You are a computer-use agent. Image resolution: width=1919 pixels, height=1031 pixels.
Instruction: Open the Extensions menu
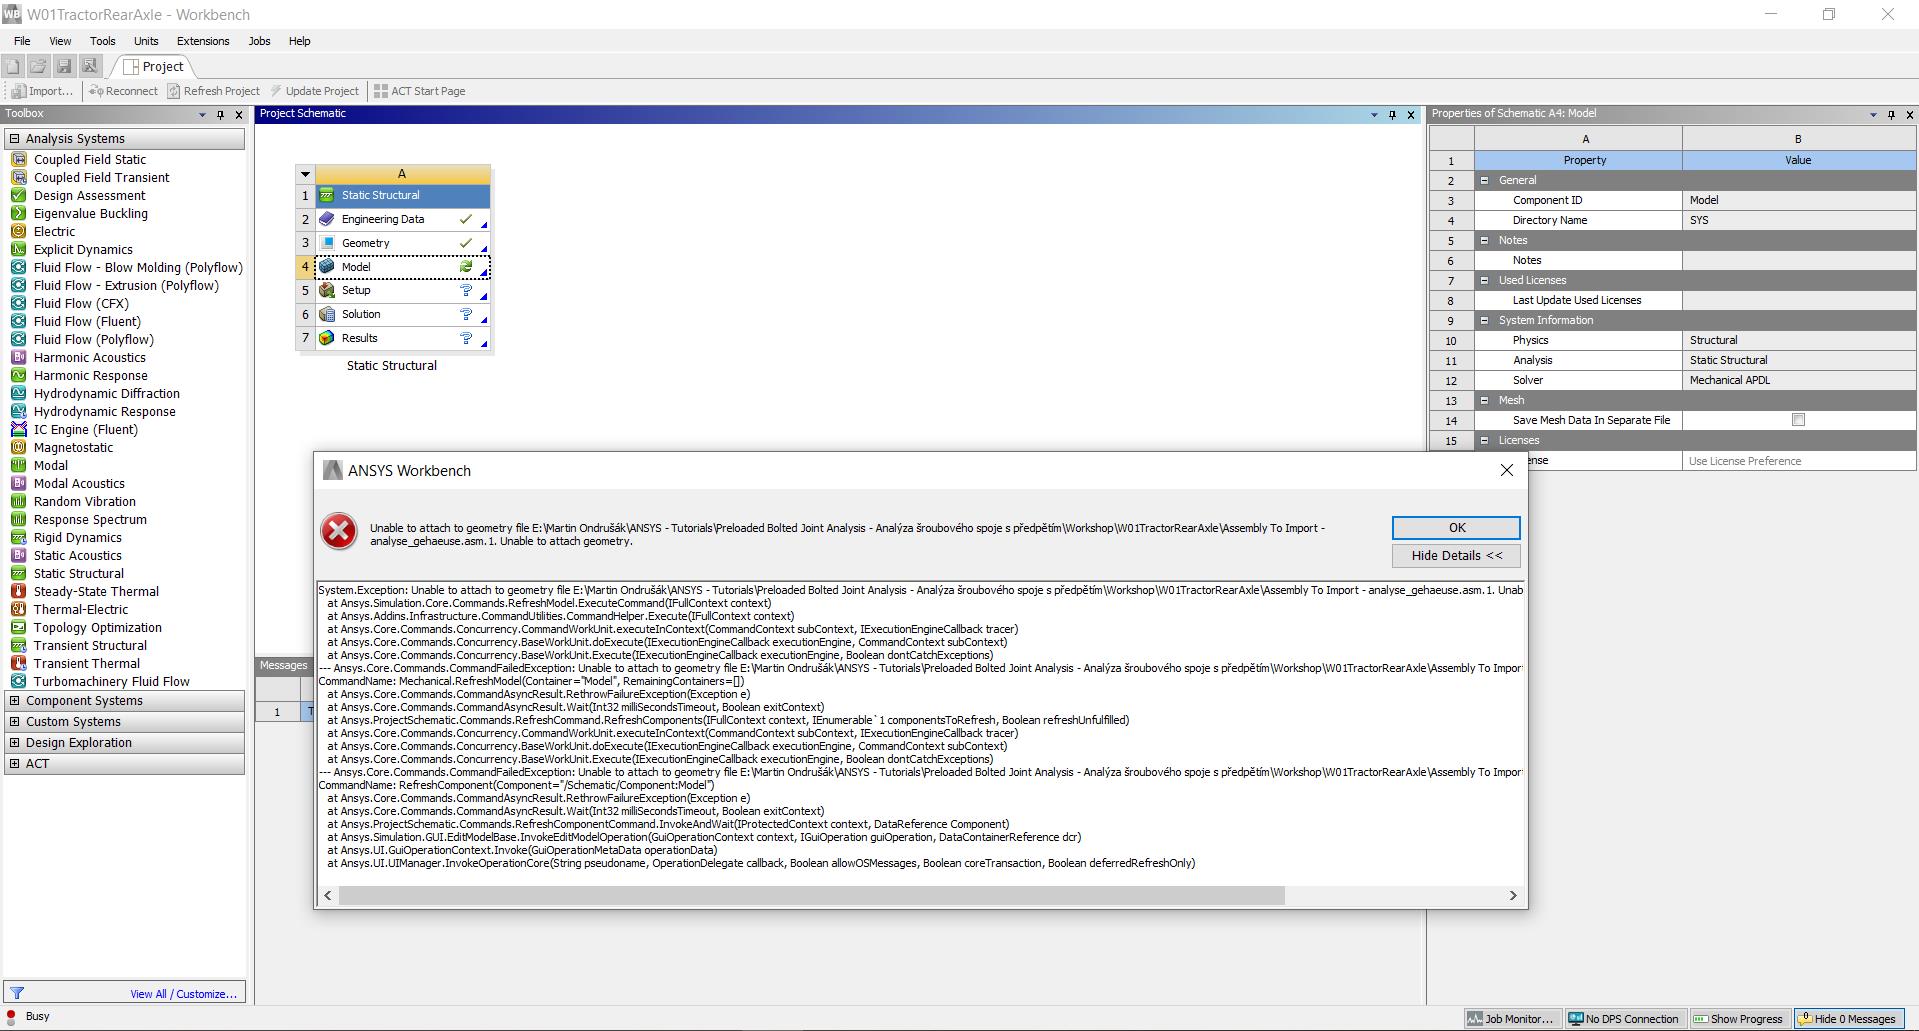203,41
